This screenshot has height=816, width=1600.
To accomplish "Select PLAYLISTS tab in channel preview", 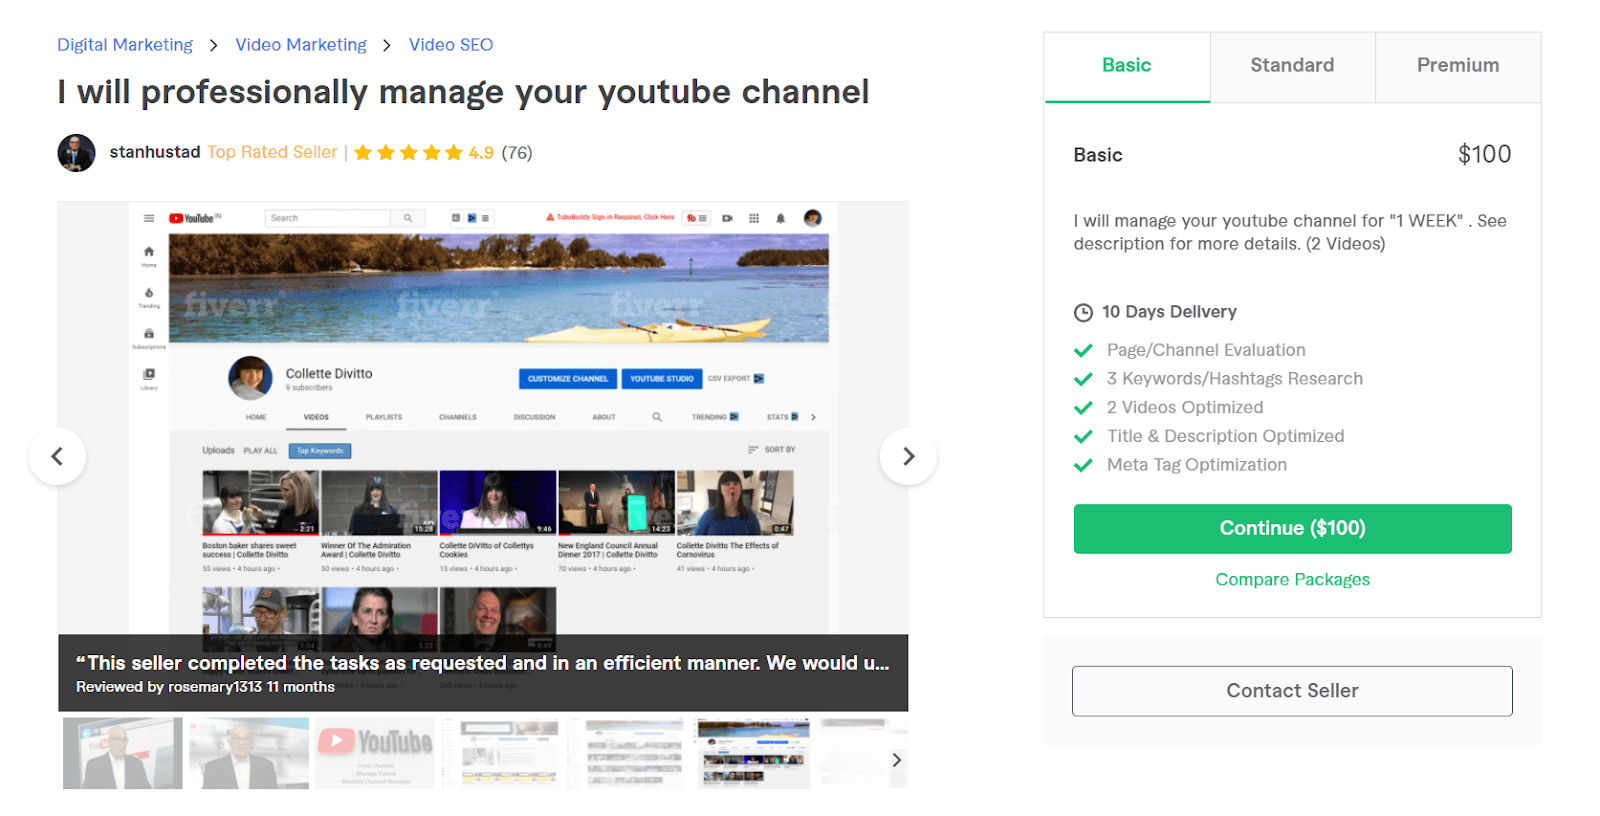I will 384,417.
